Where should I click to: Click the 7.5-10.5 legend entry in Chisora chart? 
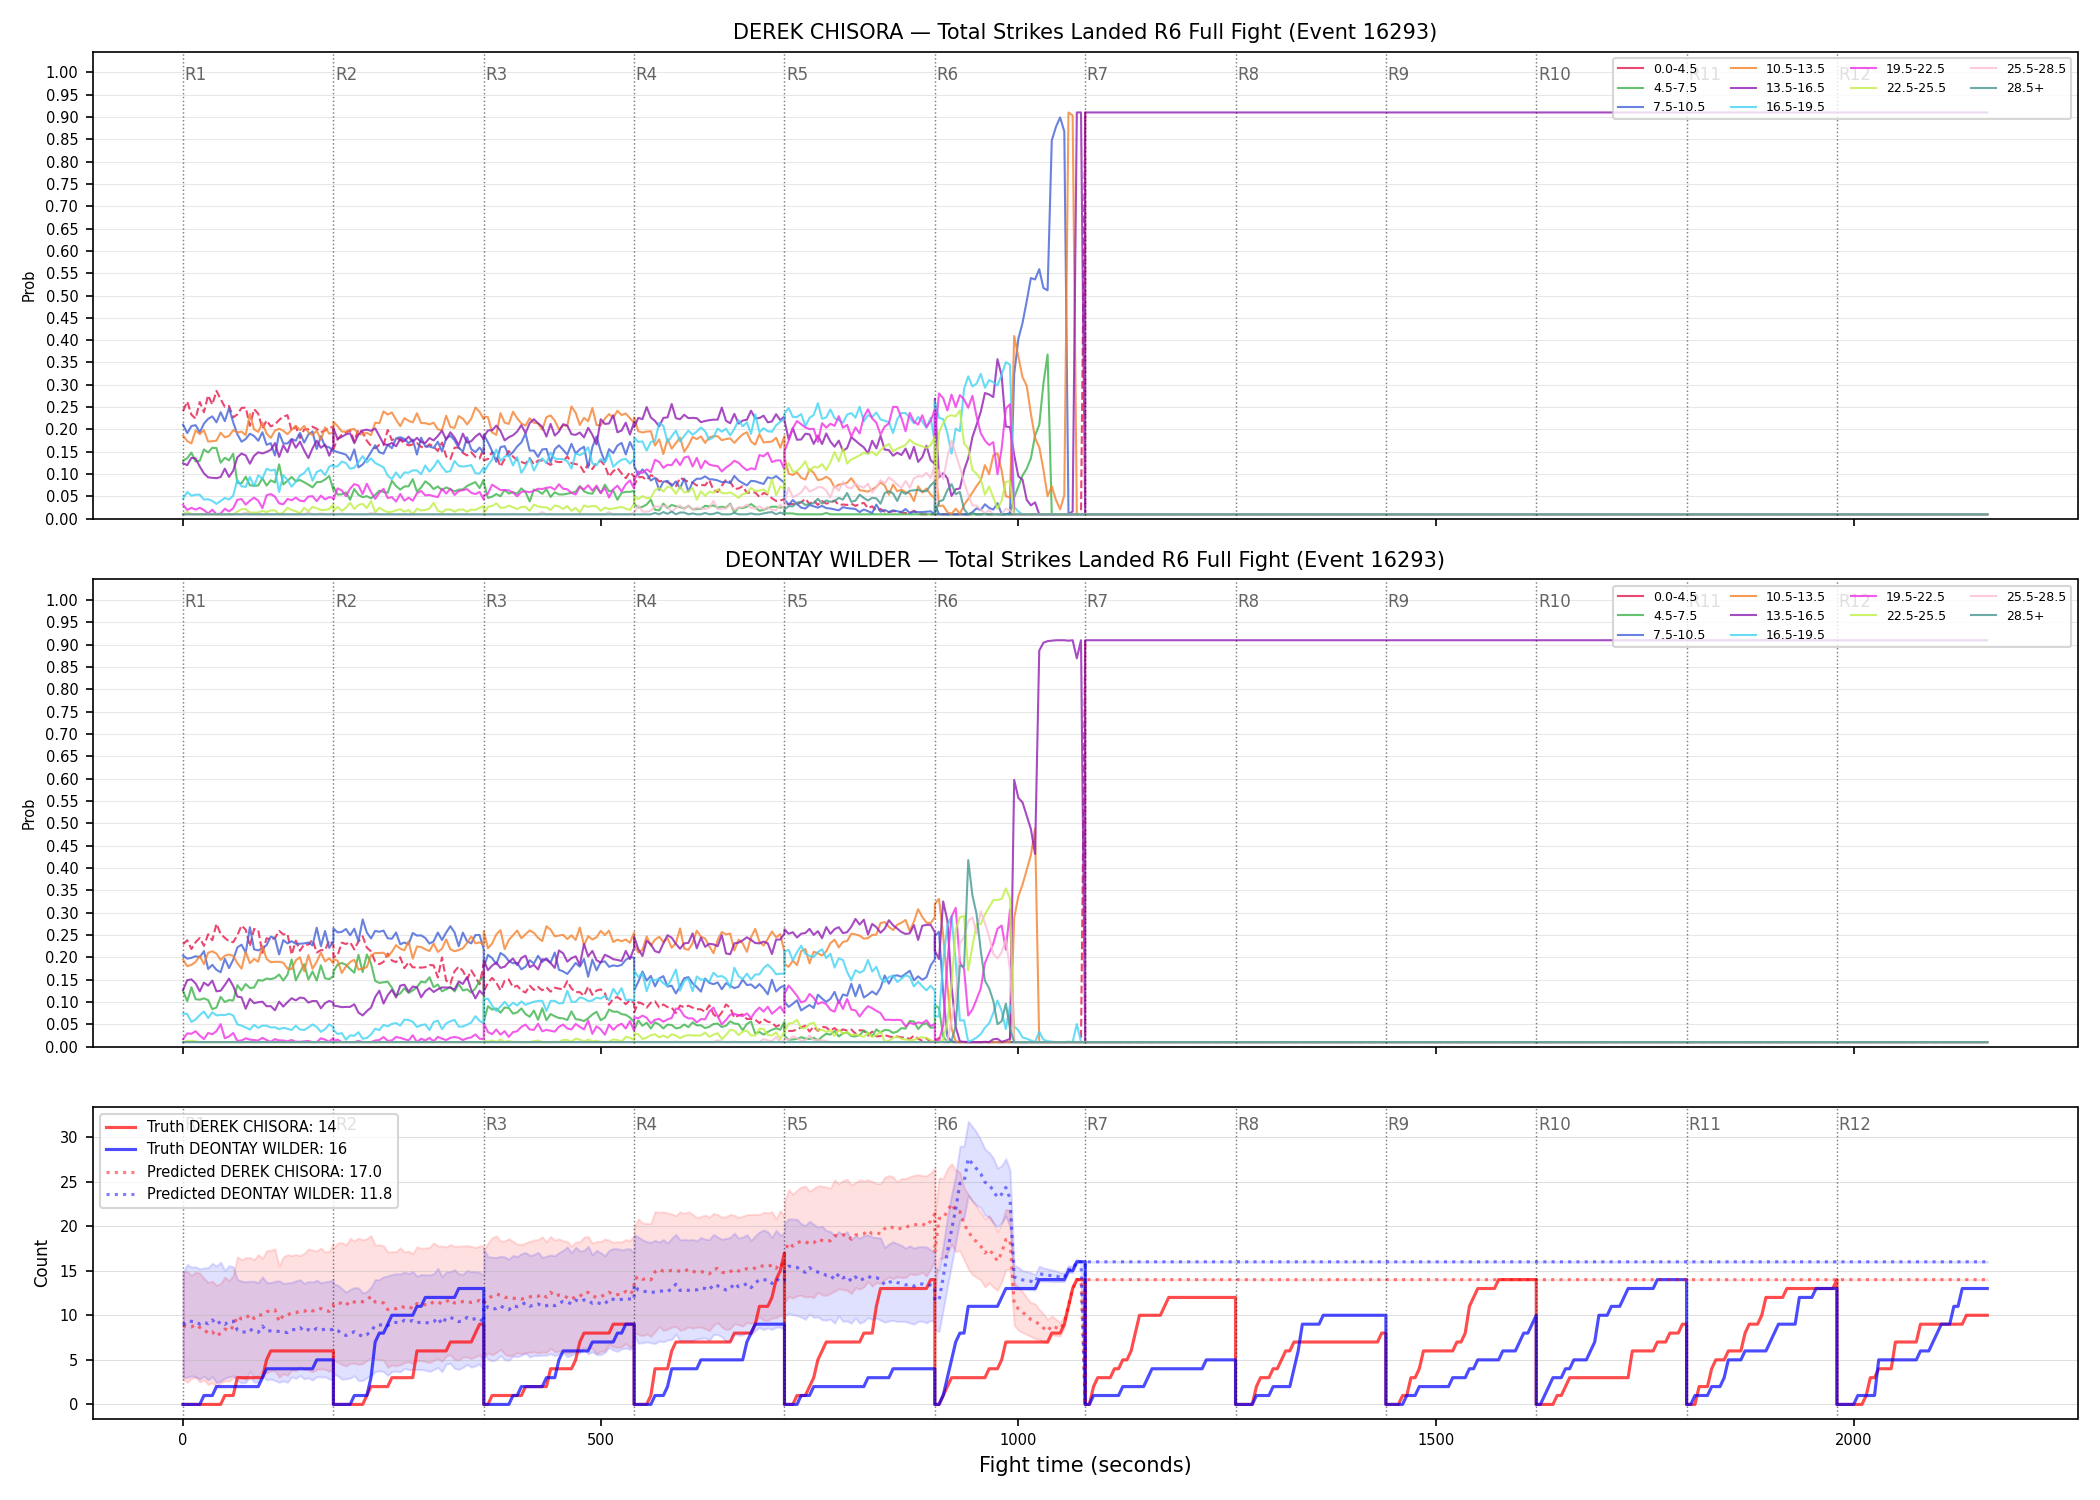click(x=1661, y=107)
